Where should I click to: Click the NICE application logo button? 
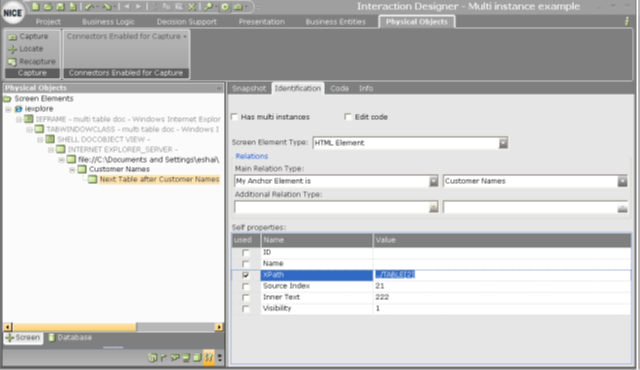(x=13, y=13)
